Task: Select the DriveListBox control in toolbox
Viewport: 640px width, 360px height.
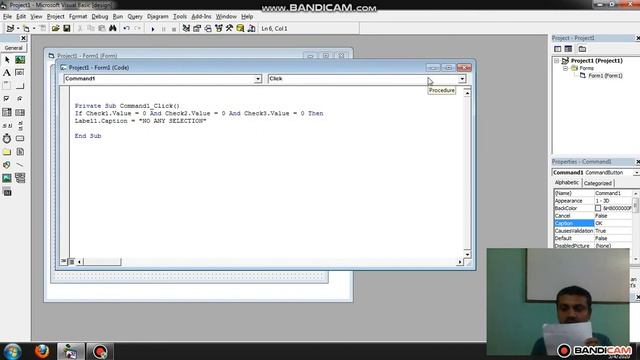Action: pyautogui.click(x=20, y=138)
